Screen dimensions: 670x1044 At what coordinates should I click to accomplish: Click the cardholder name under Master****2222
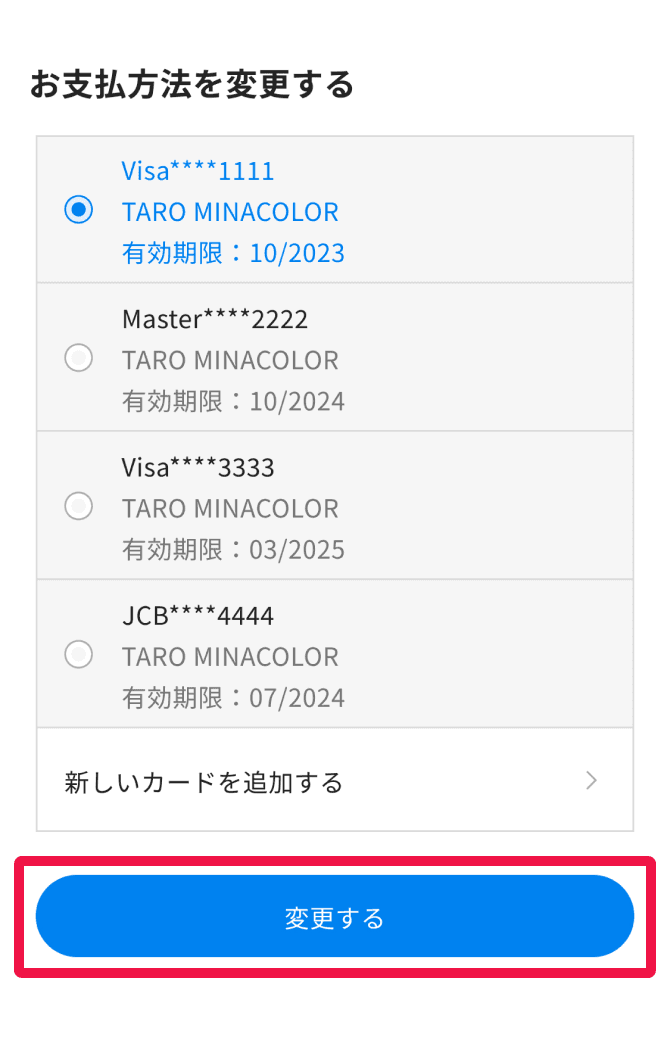point(230,360)
